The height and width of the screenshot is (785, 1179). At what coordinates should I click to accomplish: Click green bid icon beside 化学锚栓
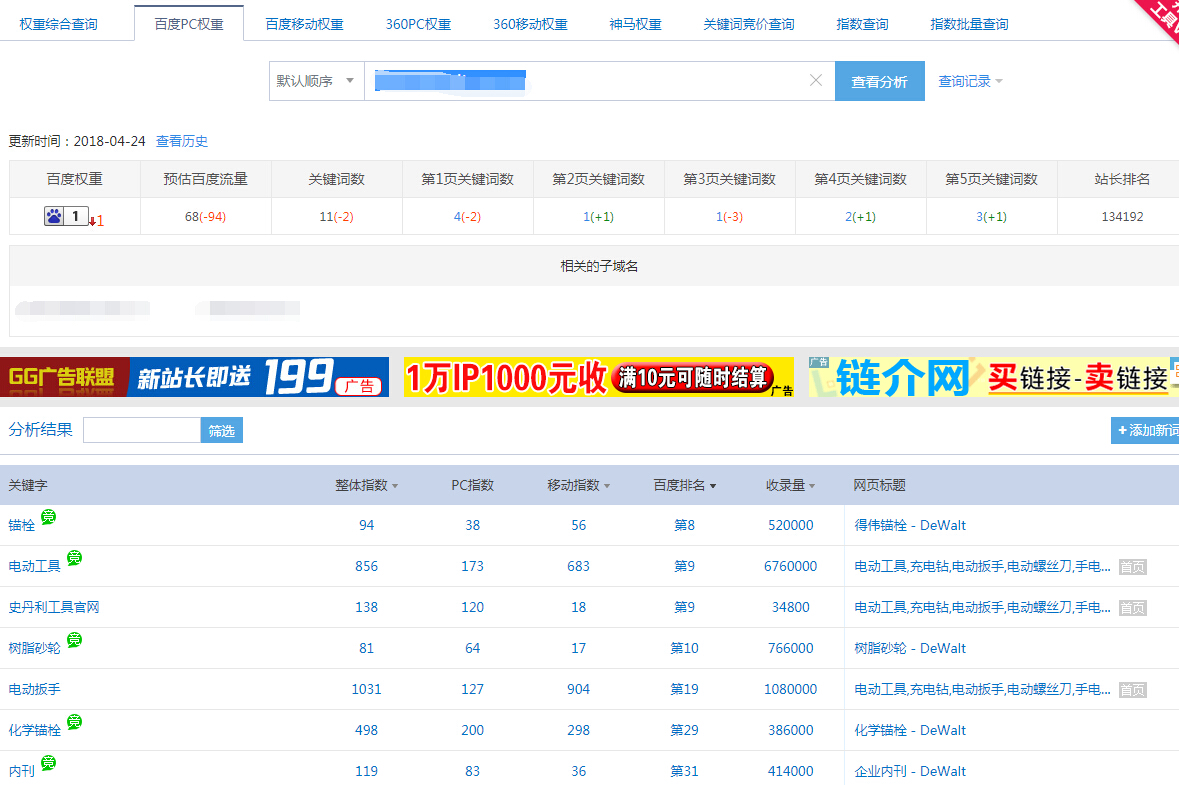pos(74,722)
